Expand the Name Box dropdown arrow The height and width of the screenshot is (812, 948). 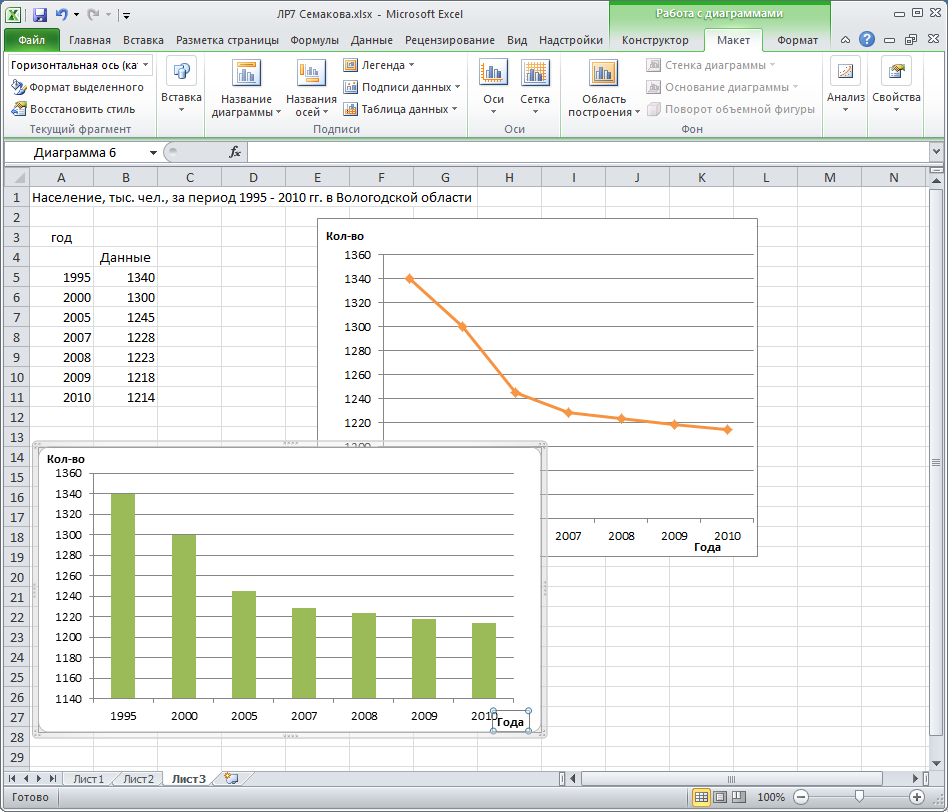(153, 152)
